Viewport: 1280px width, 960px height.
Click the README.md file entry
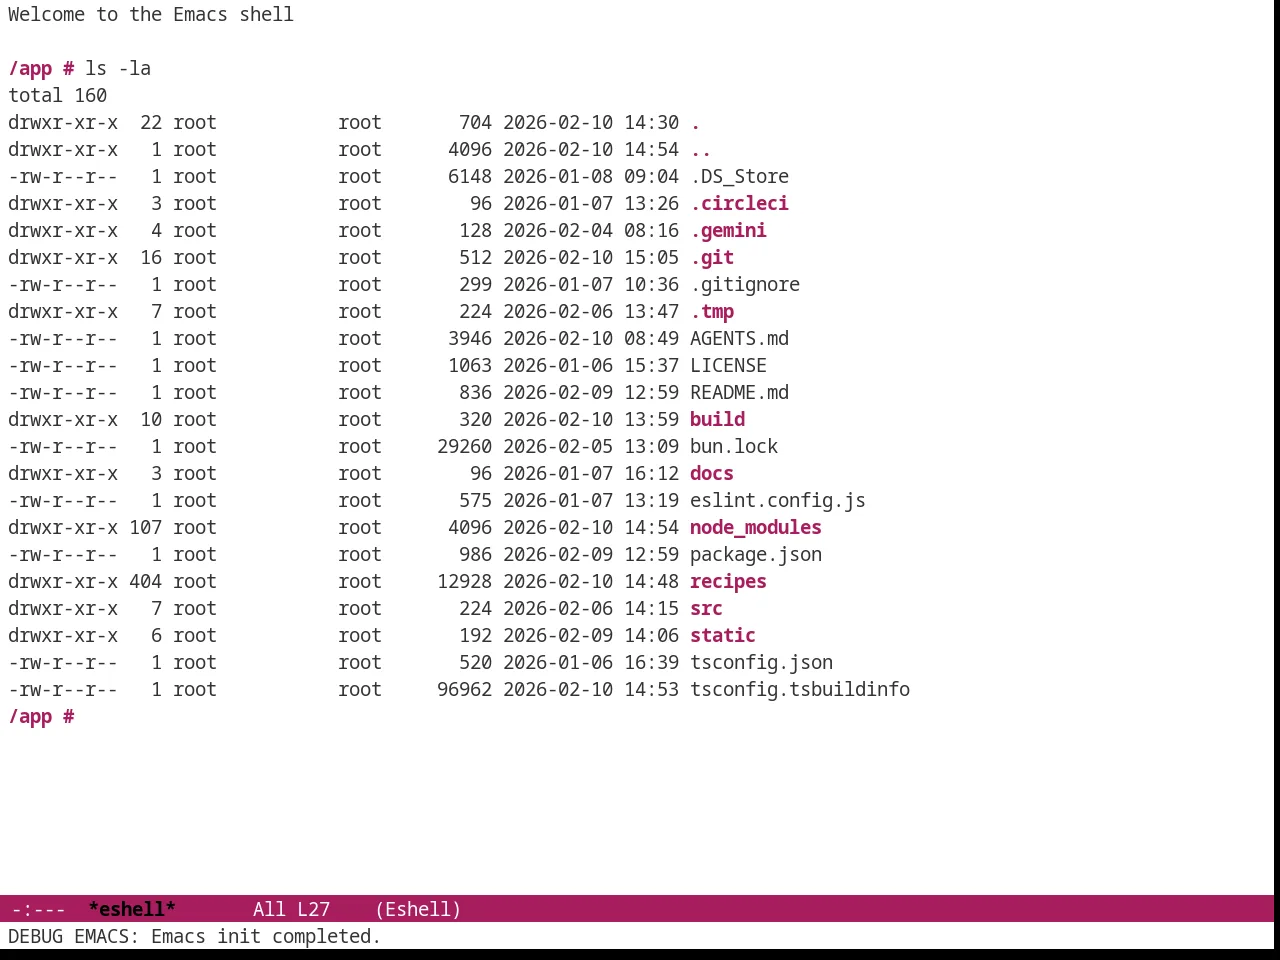click(x=739, y=392)
